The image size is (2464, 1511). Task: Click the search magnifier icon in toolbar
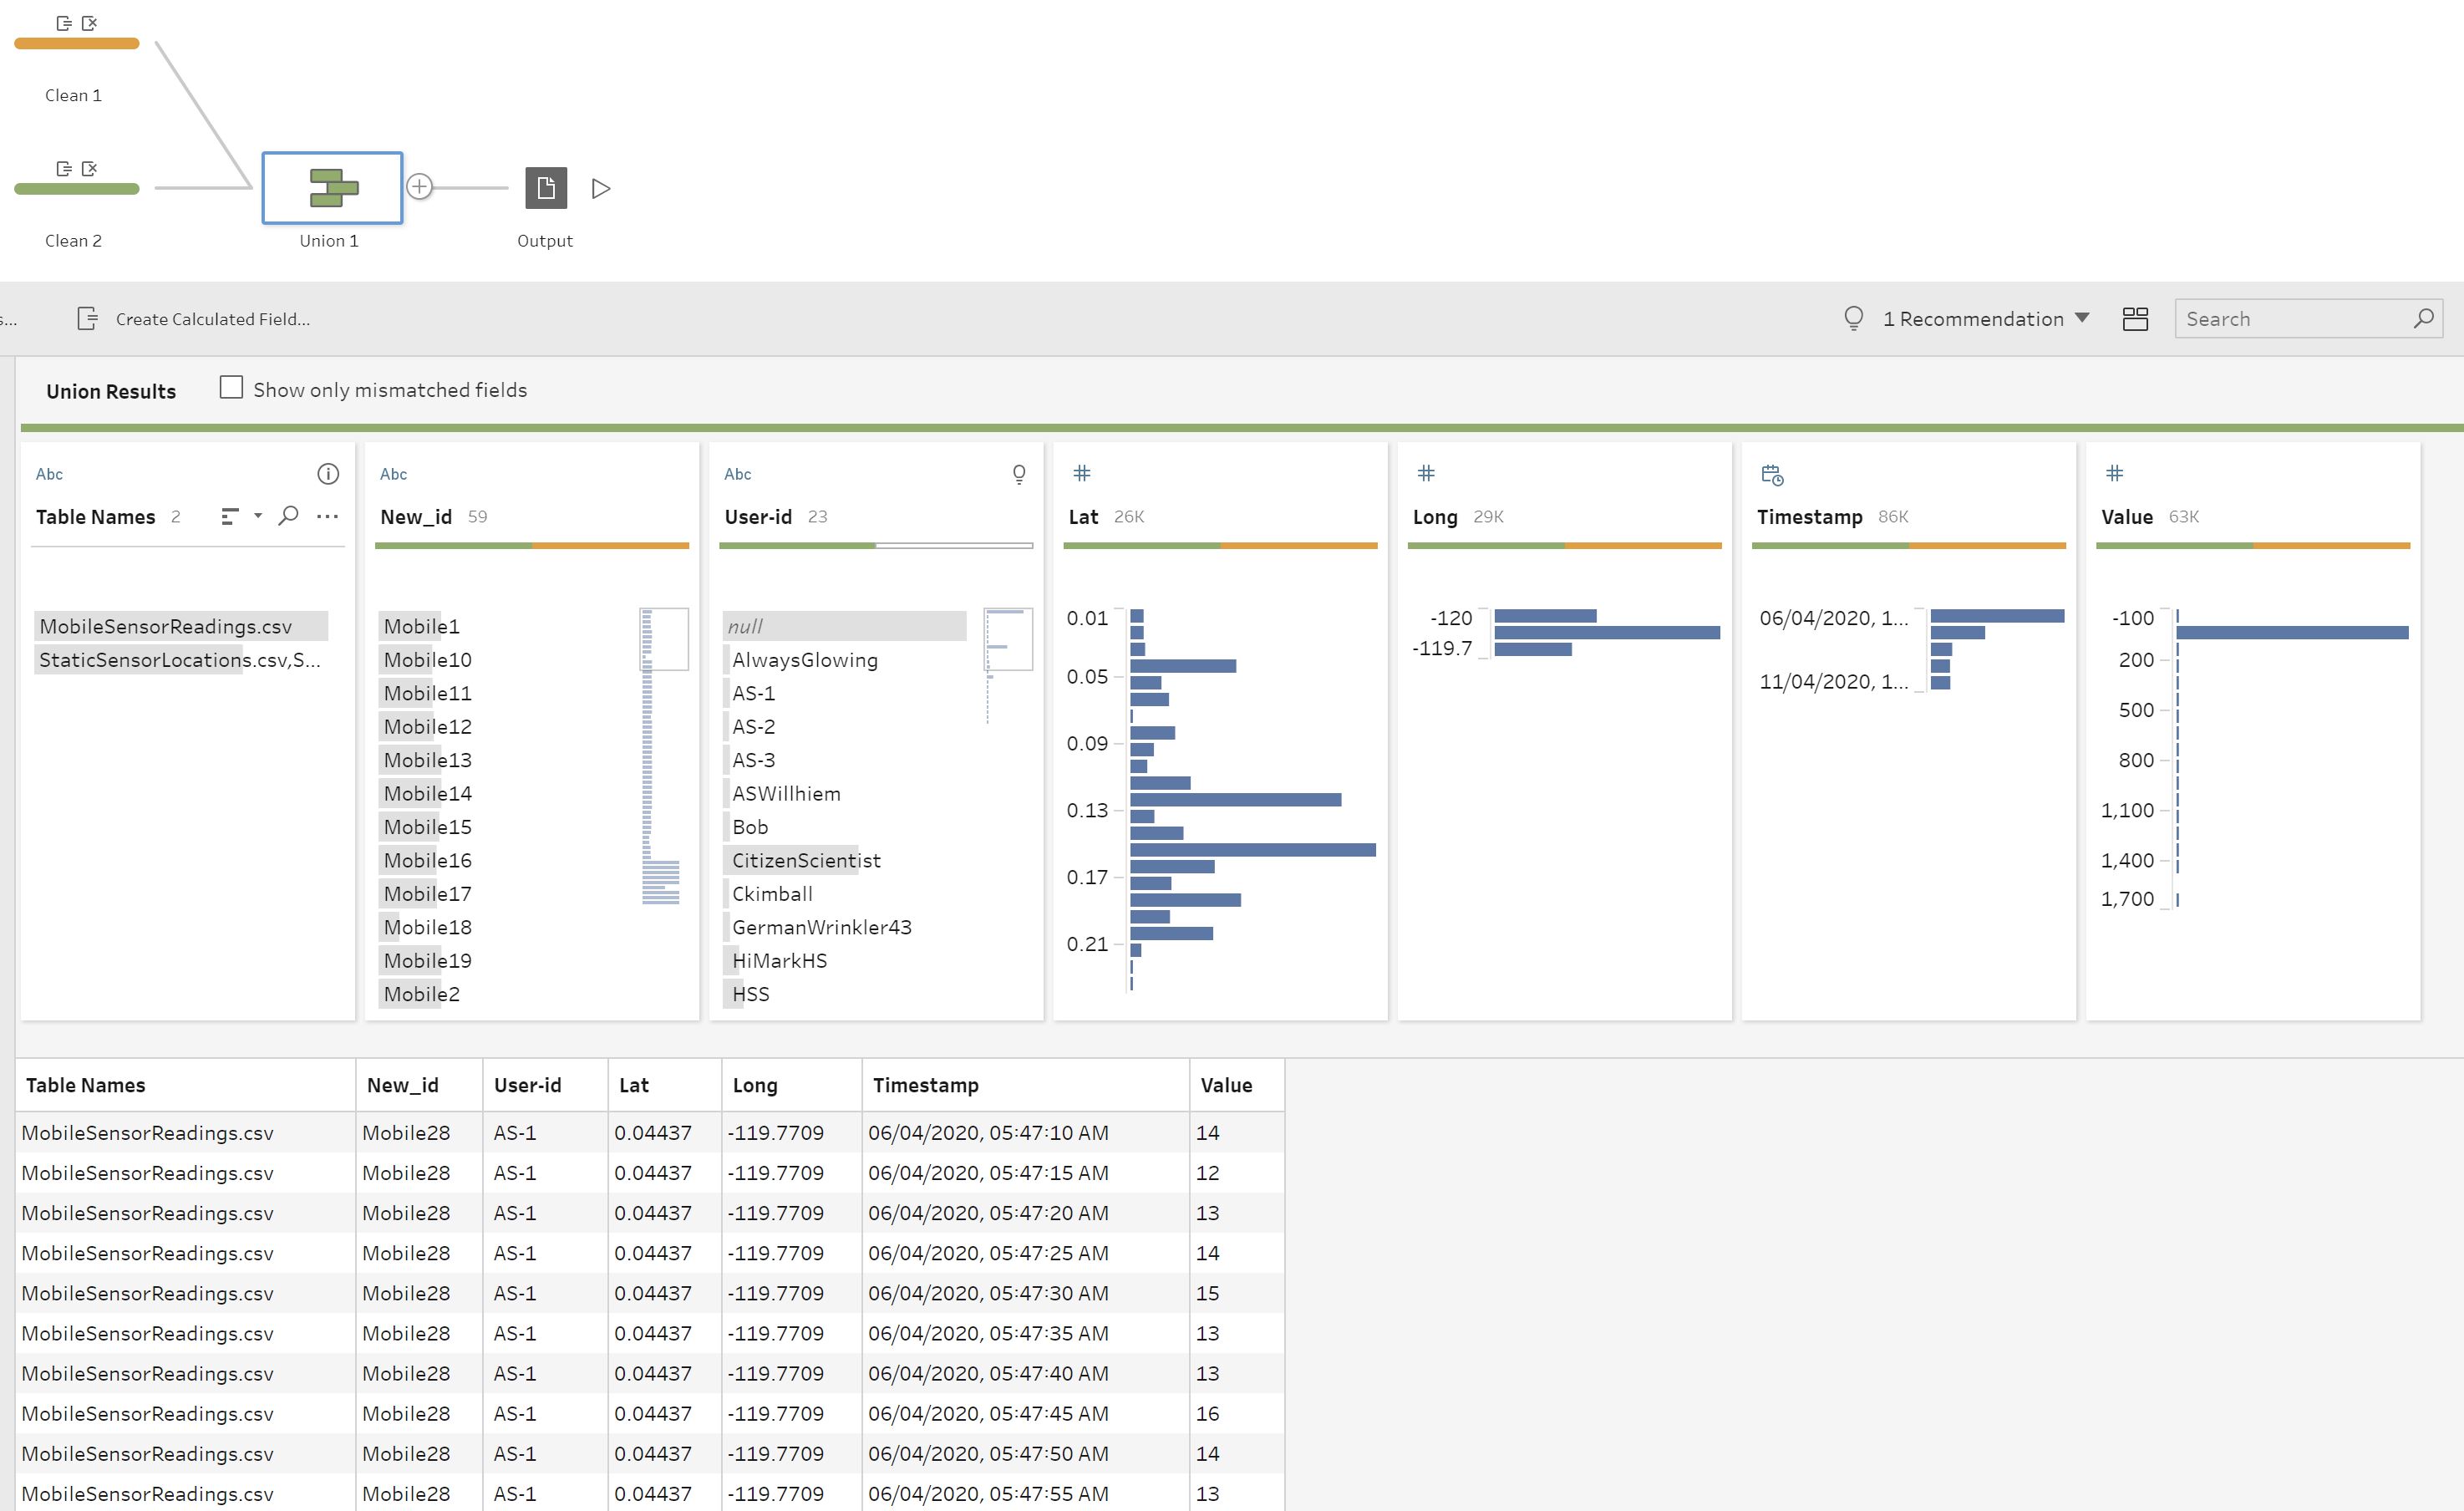pos(2423,319)
